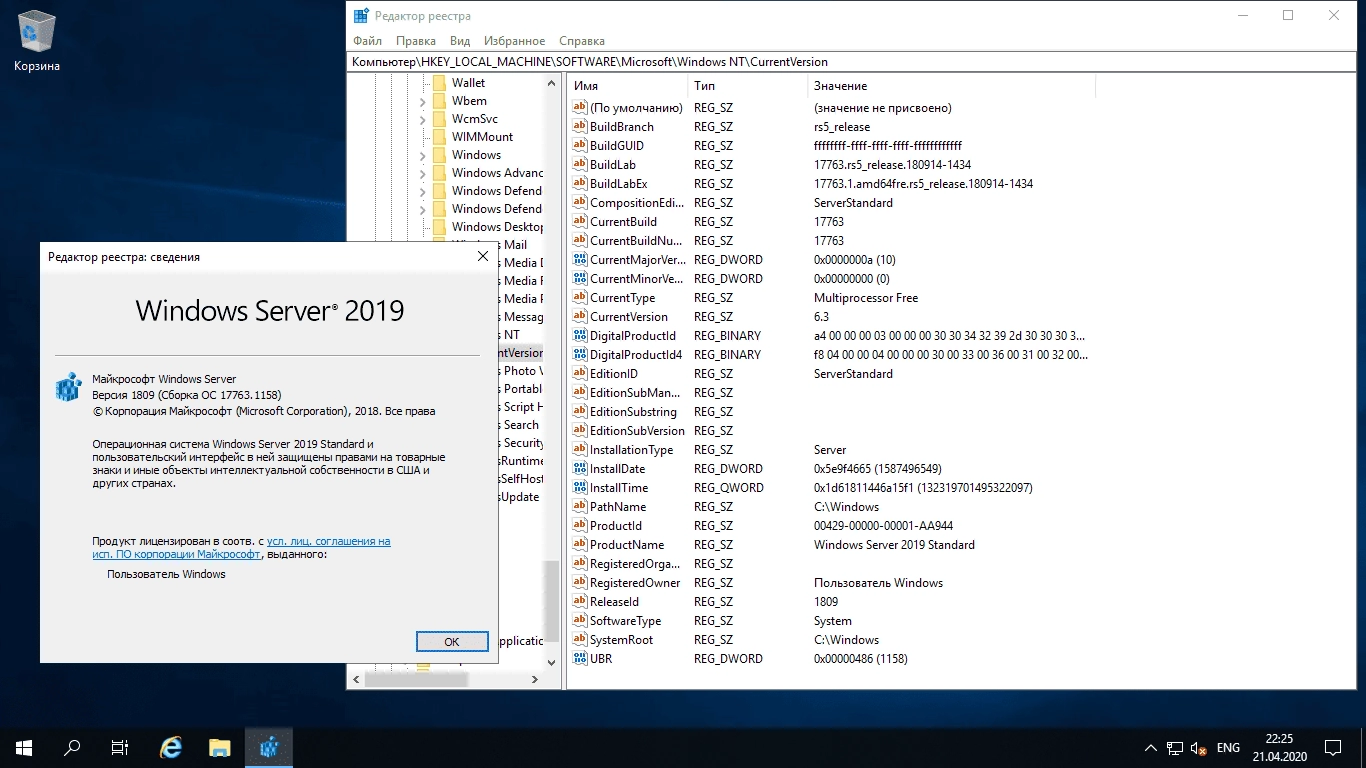Expand the Wbem tree node

[422, 102]
